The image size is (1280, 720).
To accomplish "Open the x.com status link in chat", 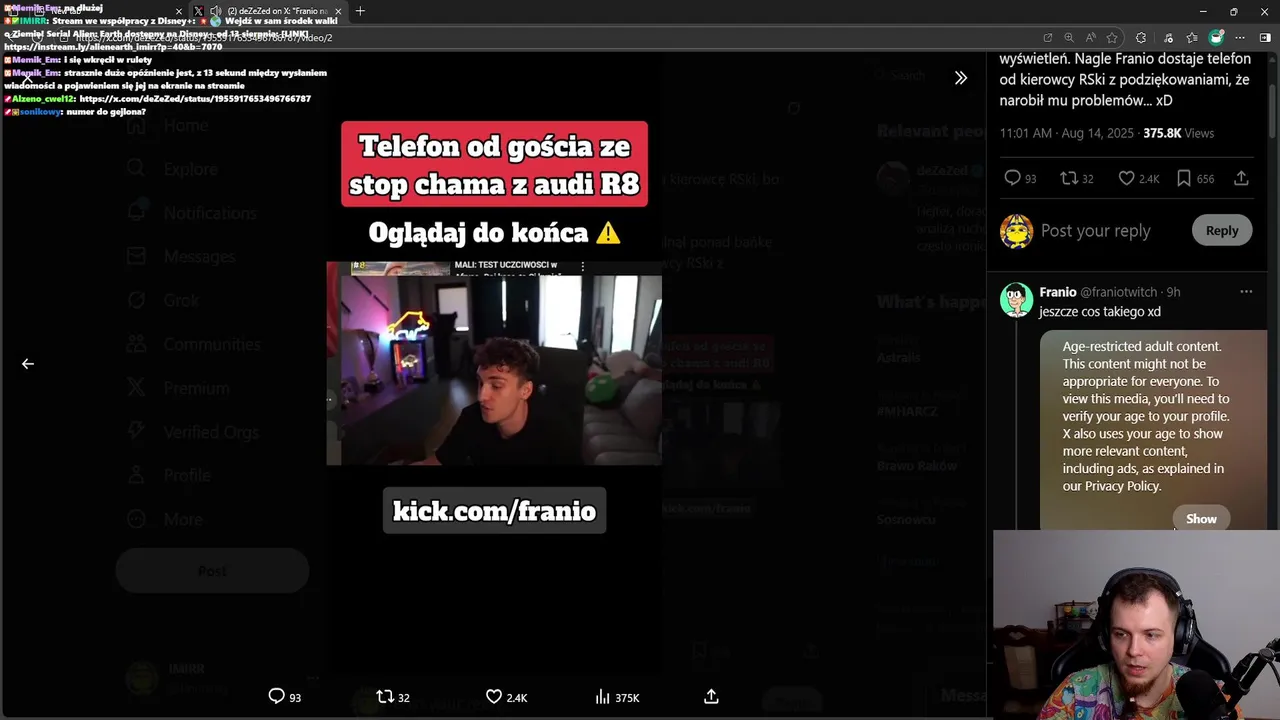I will tap(195, 99).
